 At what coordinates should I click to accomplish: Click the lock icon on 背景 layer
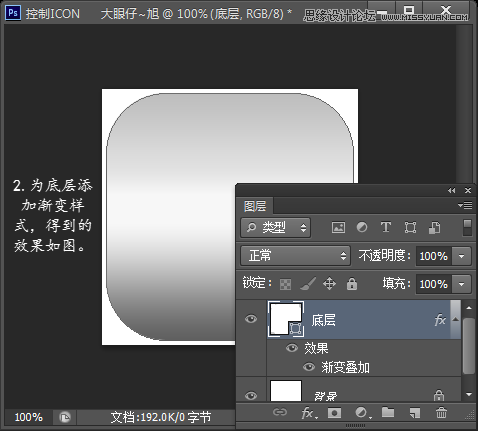439,396
